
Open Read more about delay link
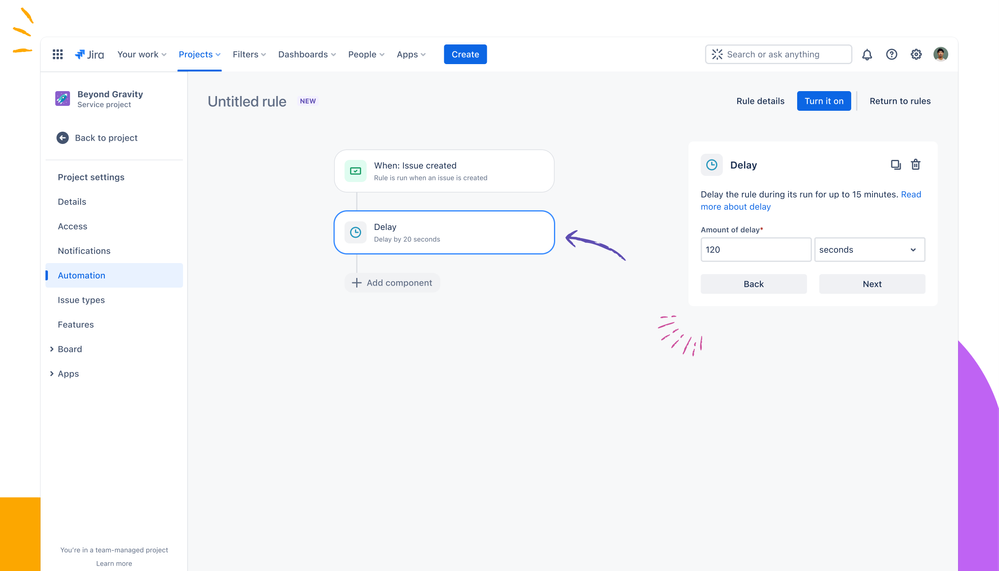[x=810, y=201]
